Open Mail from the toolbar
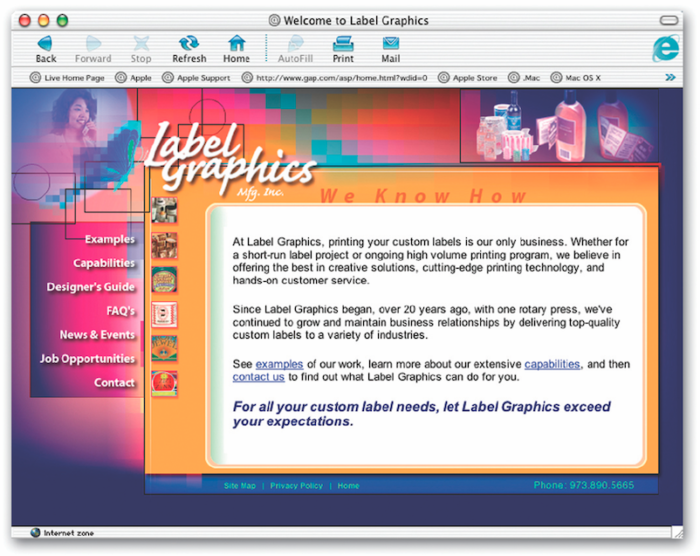 391,49
